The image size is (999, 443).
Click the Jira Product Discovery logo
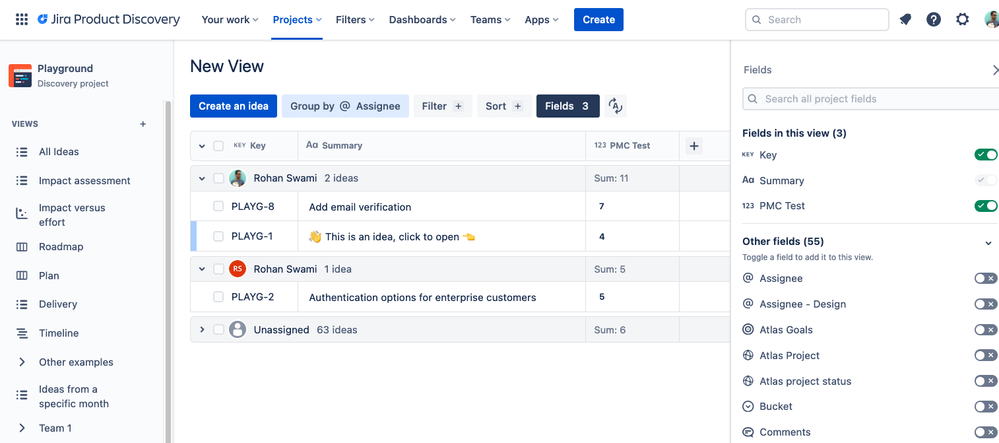[x=108, y=20]
